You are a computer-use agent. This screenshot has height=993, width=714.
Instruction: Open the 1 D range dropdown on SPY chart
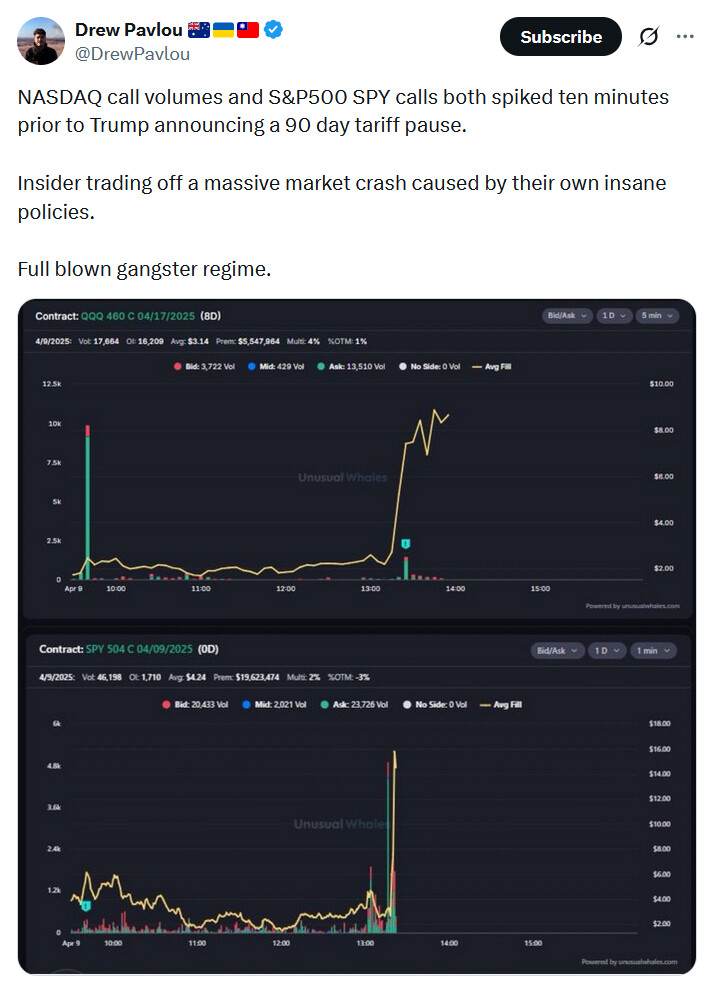pos(607,650)
